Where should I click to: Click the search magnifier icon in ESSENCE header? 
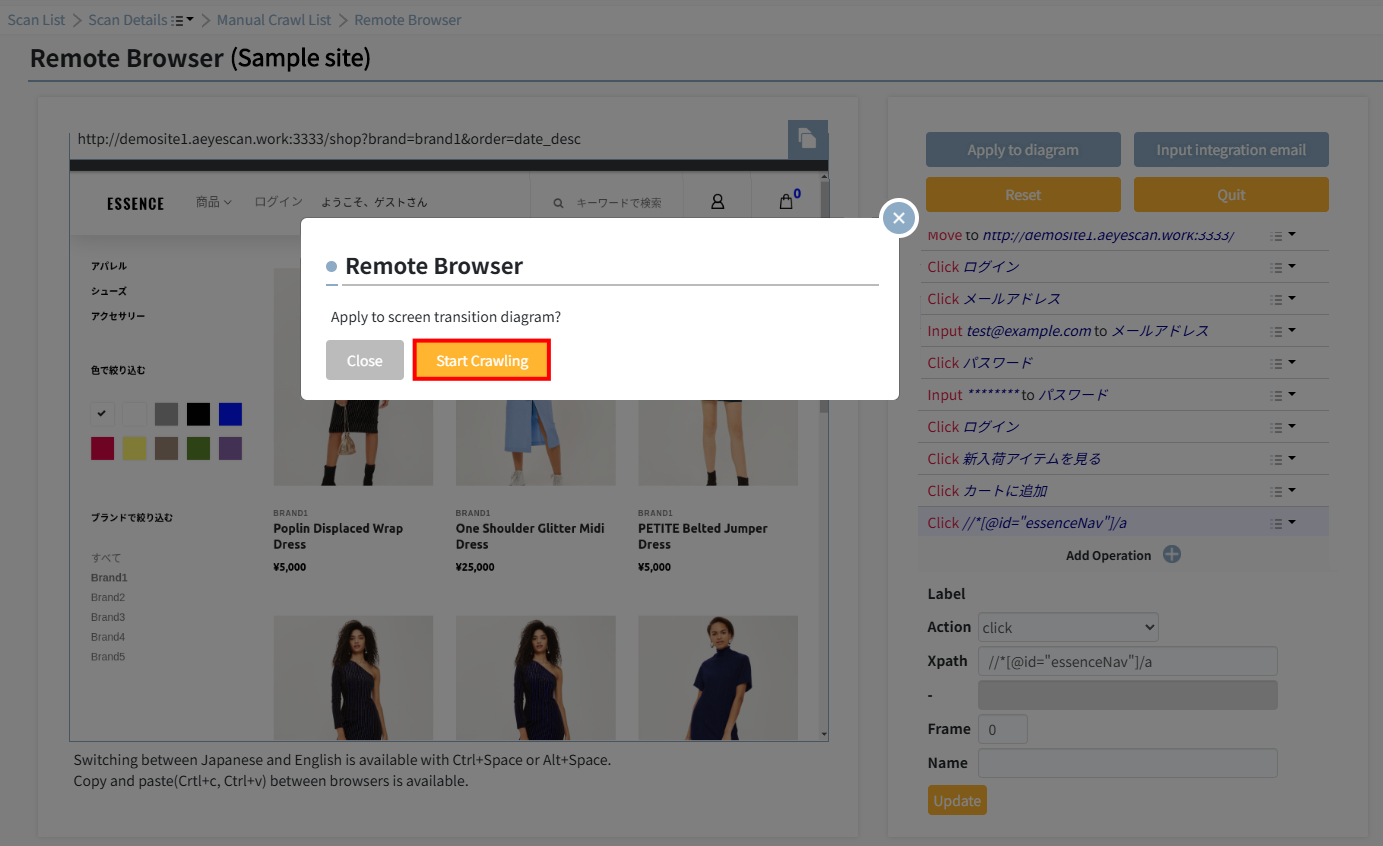pyautogui.click(x=559, y=203)
